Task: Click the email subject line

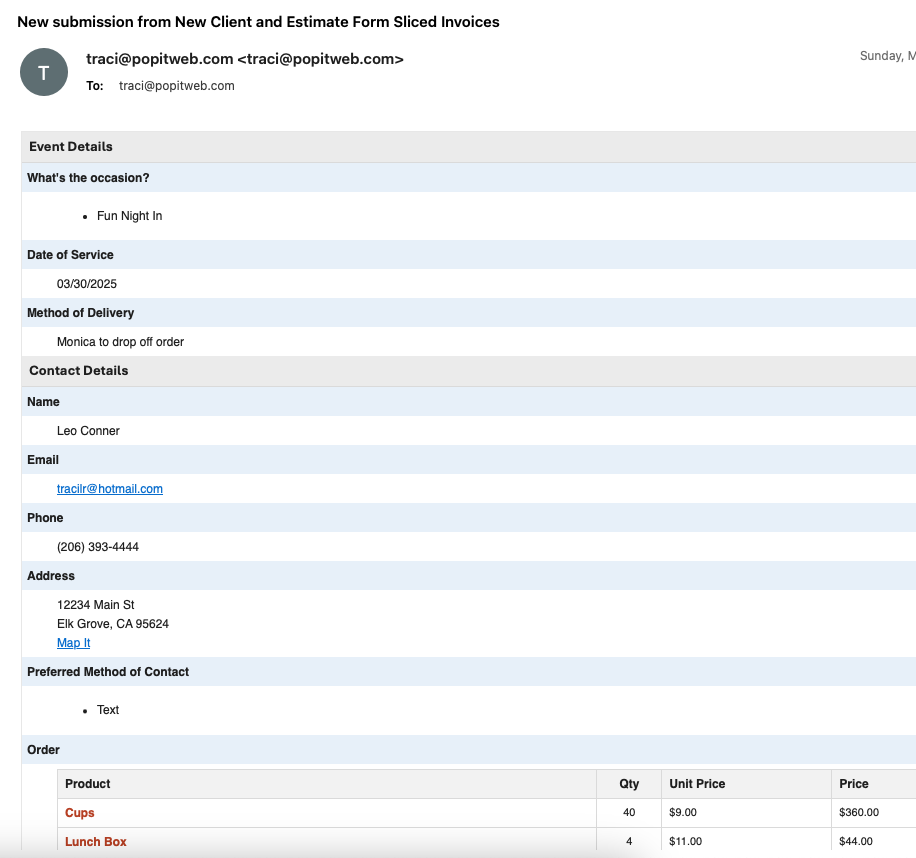Action: coord(258,22)
